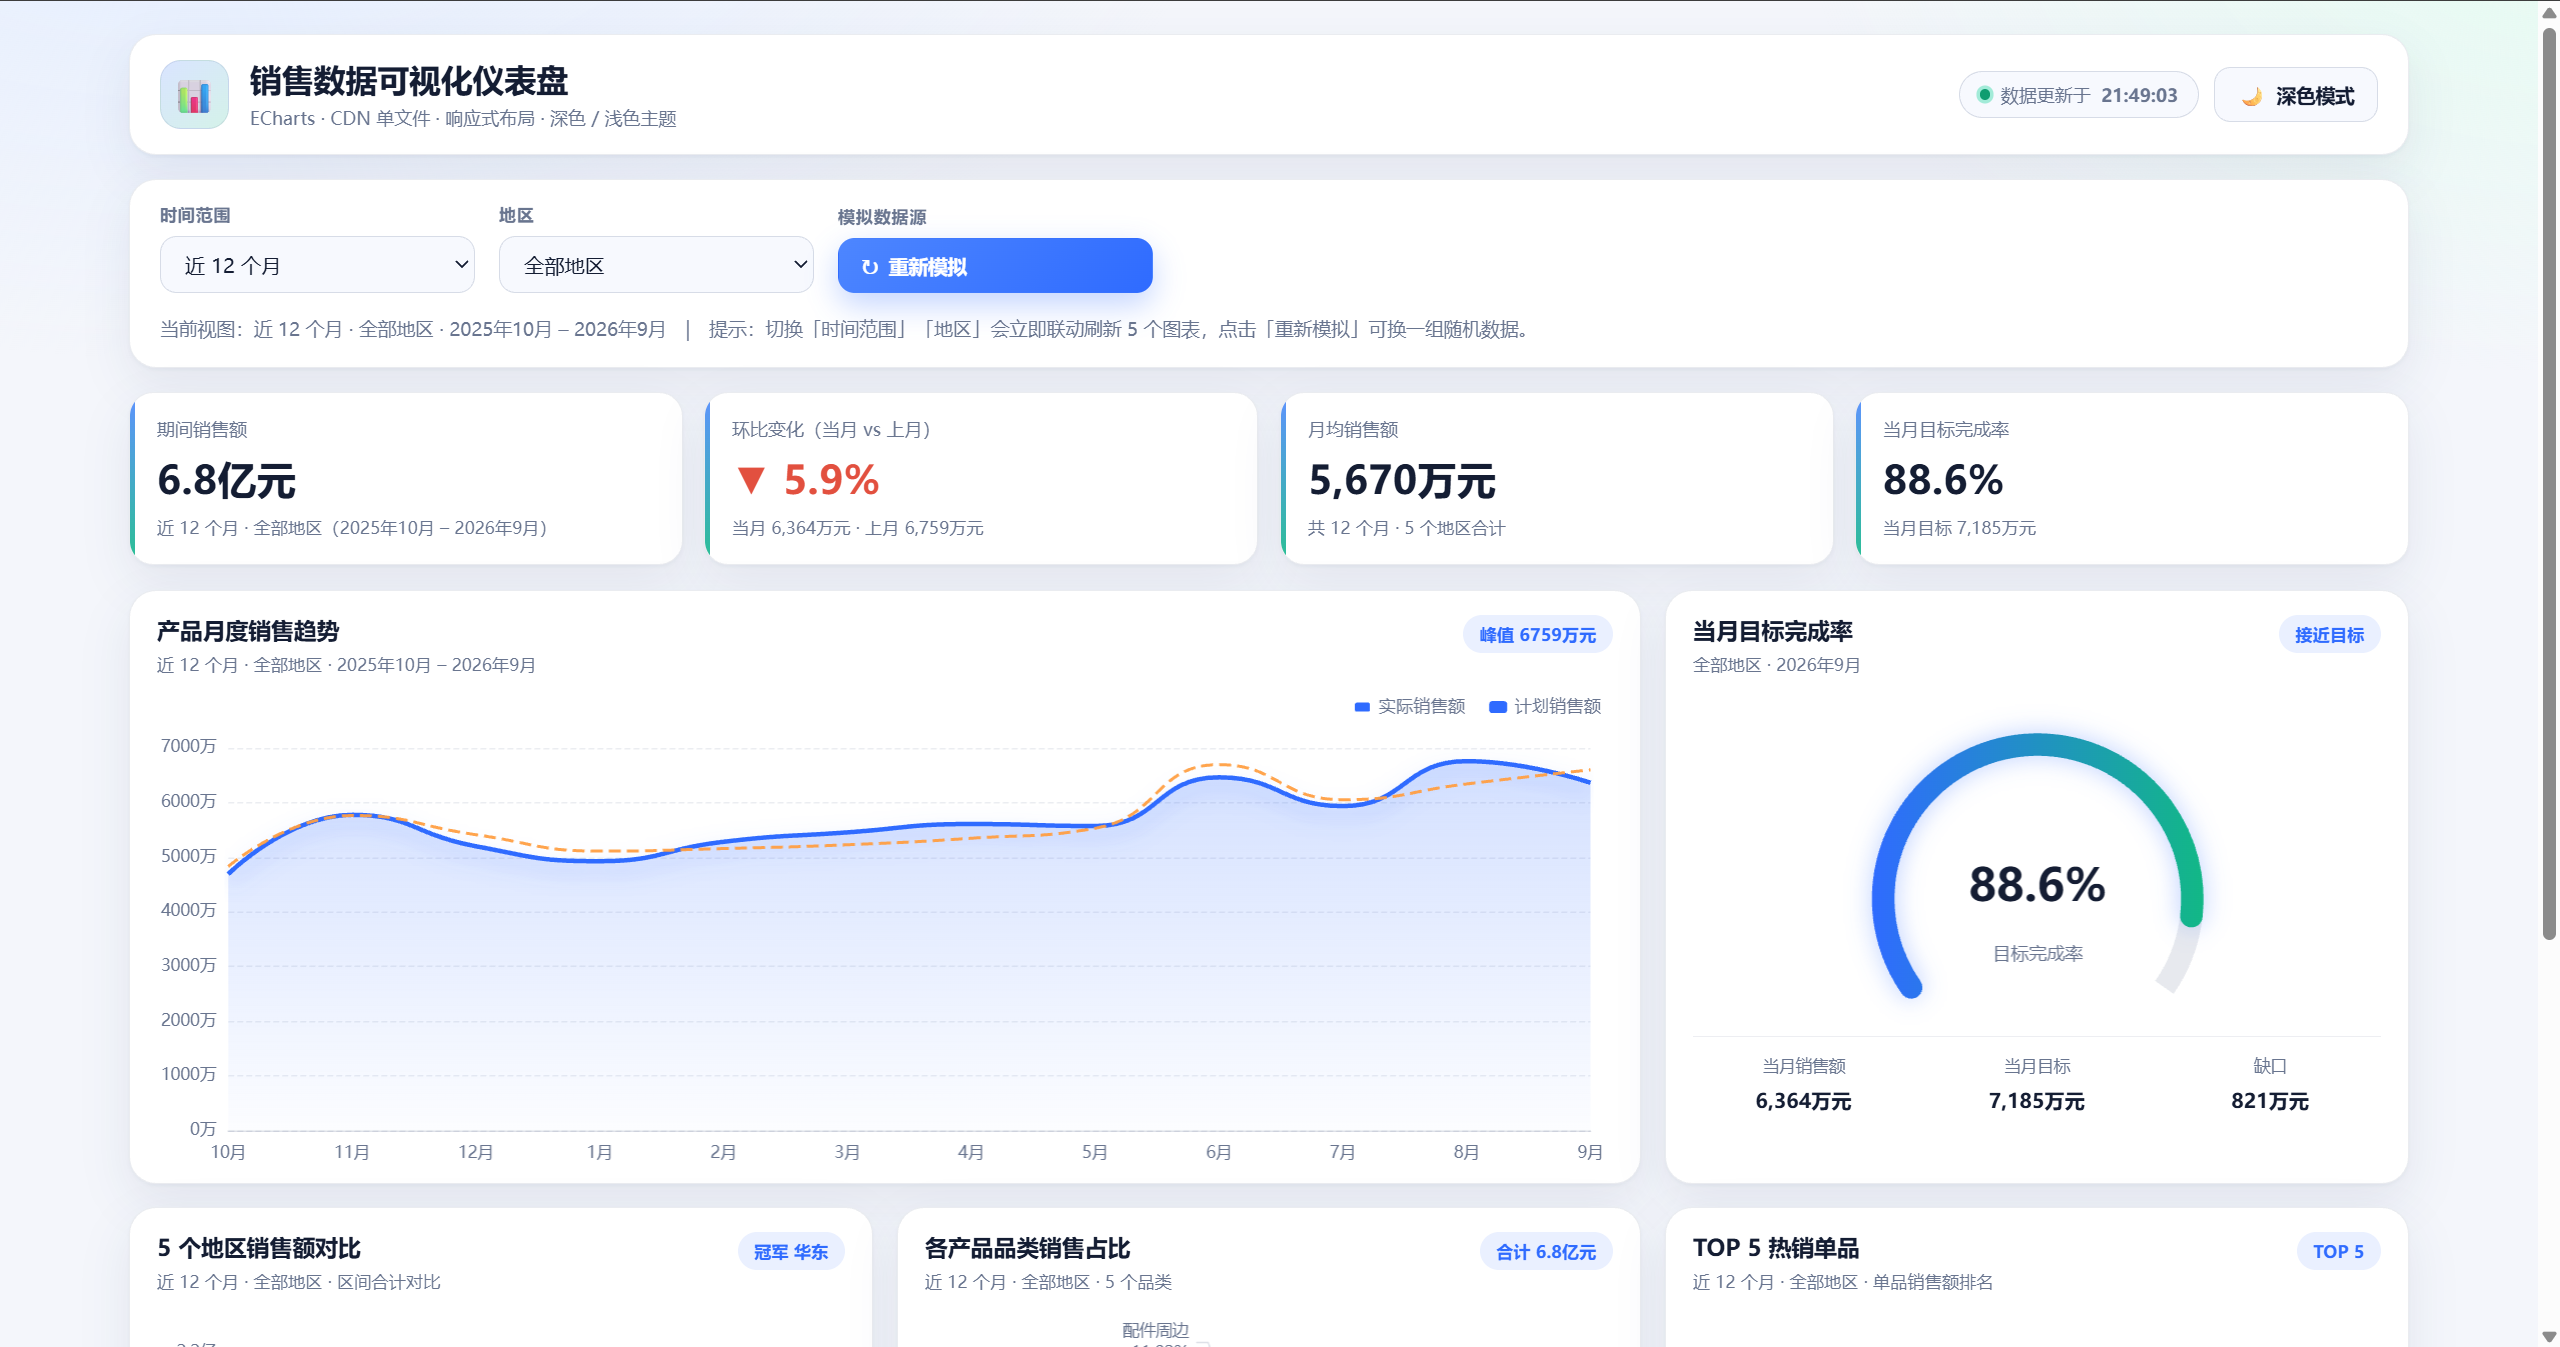The height and width of the screenshot is (1347, 2560).
Task: Toggle the 计划销售额 legend item
Action: coord(1545,707)
